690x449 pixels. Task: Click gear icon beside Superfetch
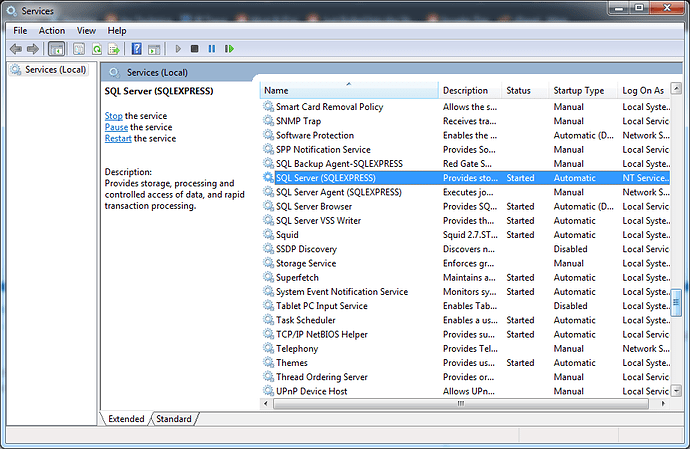pos(268,277)
